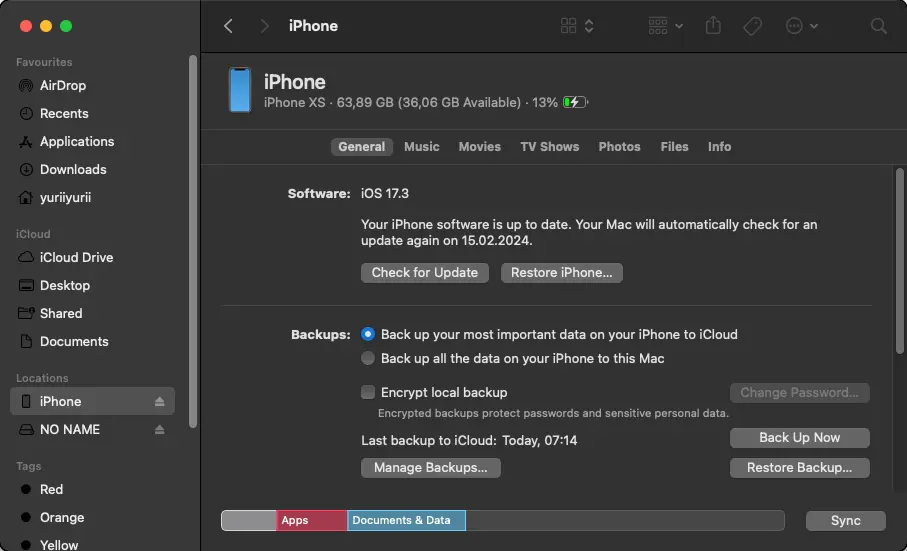Enable Encrypt local backup checkbox

click(x=368, y=393)
